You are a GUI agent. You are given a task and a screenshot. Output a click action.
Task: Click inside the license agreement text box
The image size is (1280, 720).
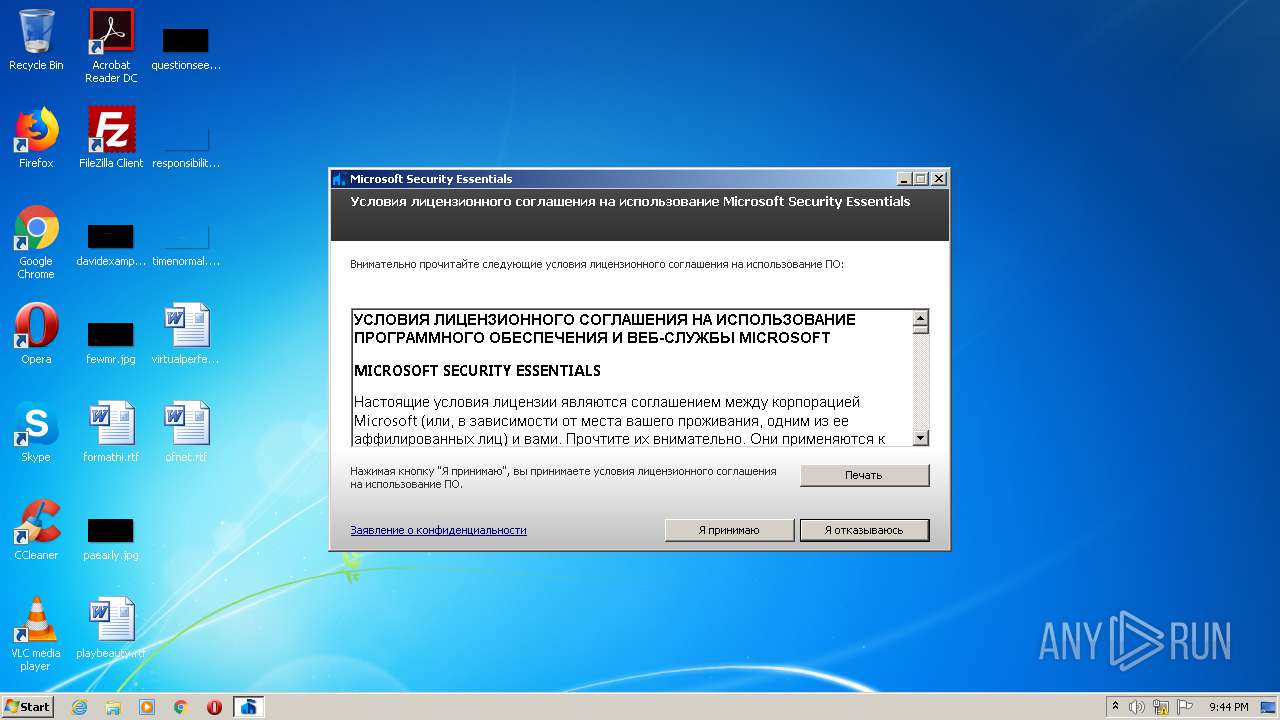tap(632, 377)
